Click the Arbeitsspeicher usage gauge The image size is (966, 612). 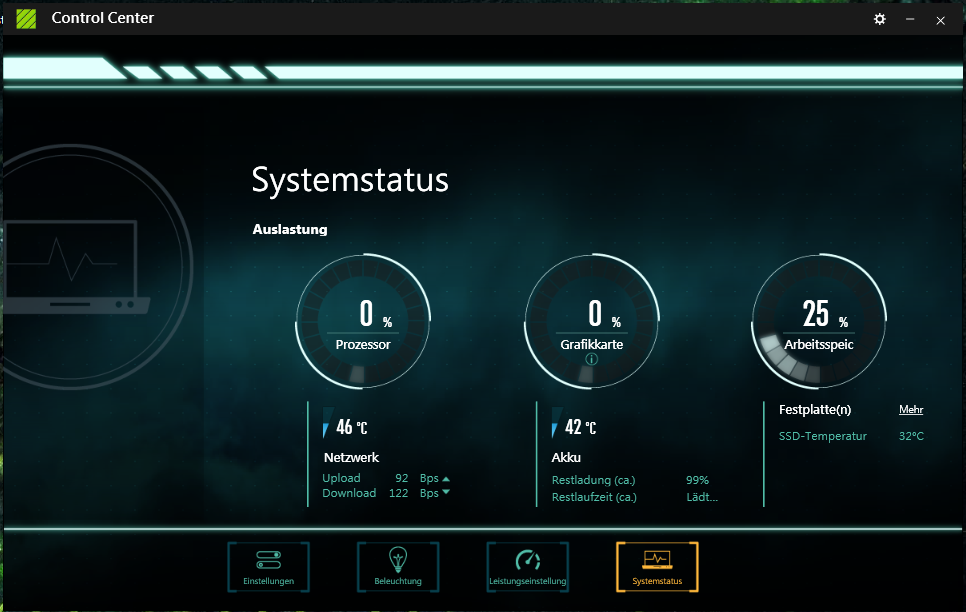pos(819,321)
